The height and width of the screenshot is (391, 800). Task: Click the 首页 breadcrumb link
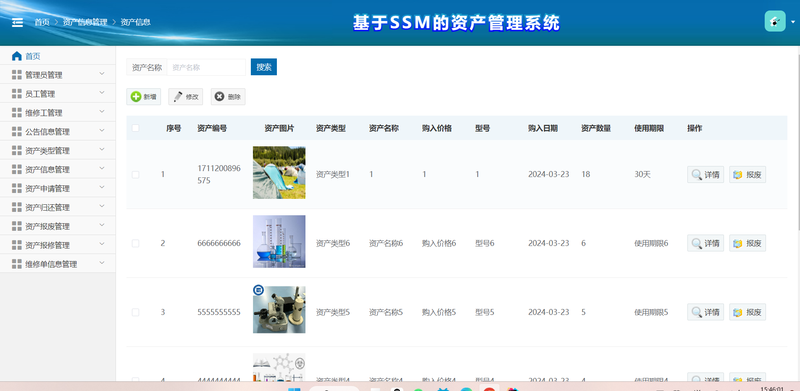coord(42,22)
